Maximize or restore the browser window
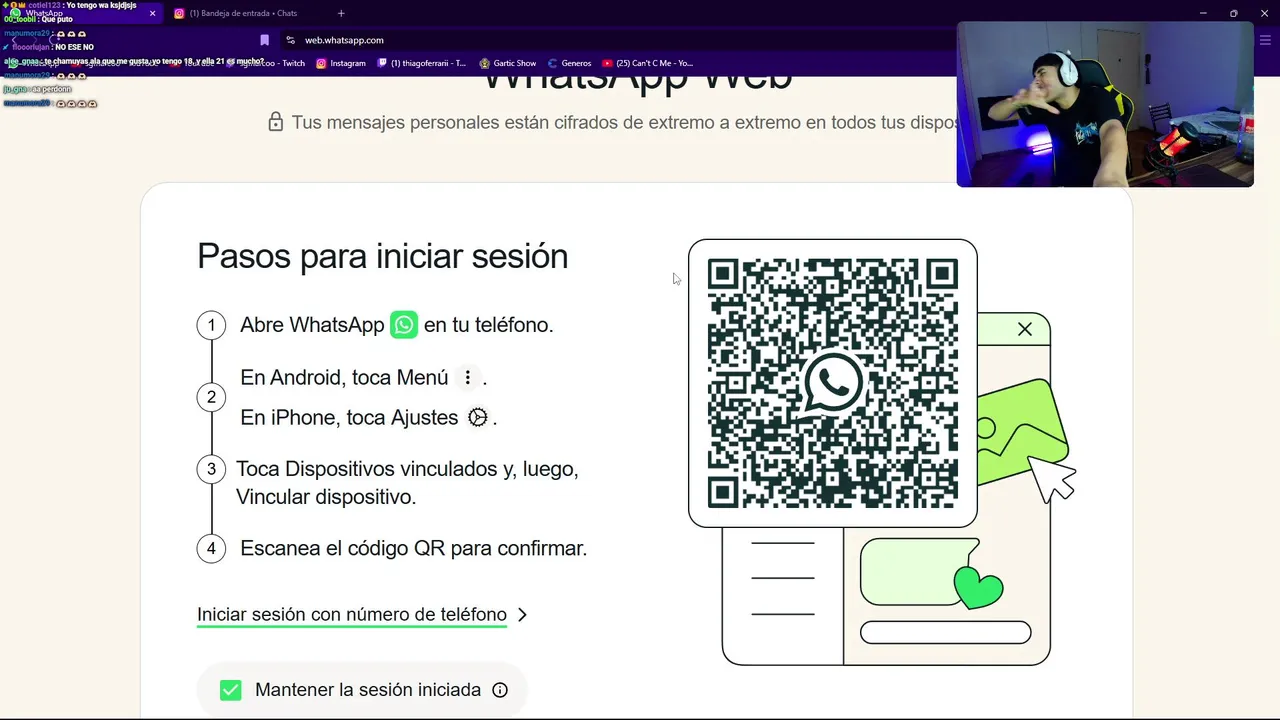 (1233, 13)
